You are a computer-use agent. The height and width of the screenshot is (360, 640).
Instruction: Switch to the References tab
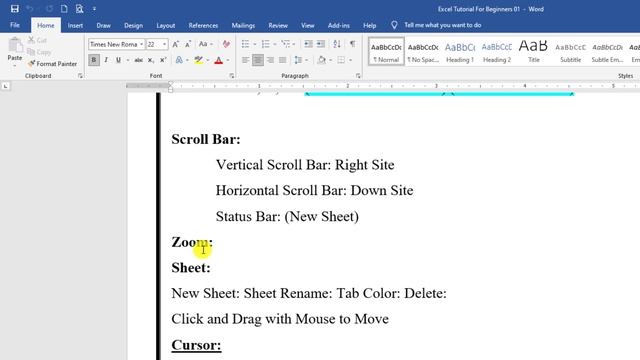203,25
